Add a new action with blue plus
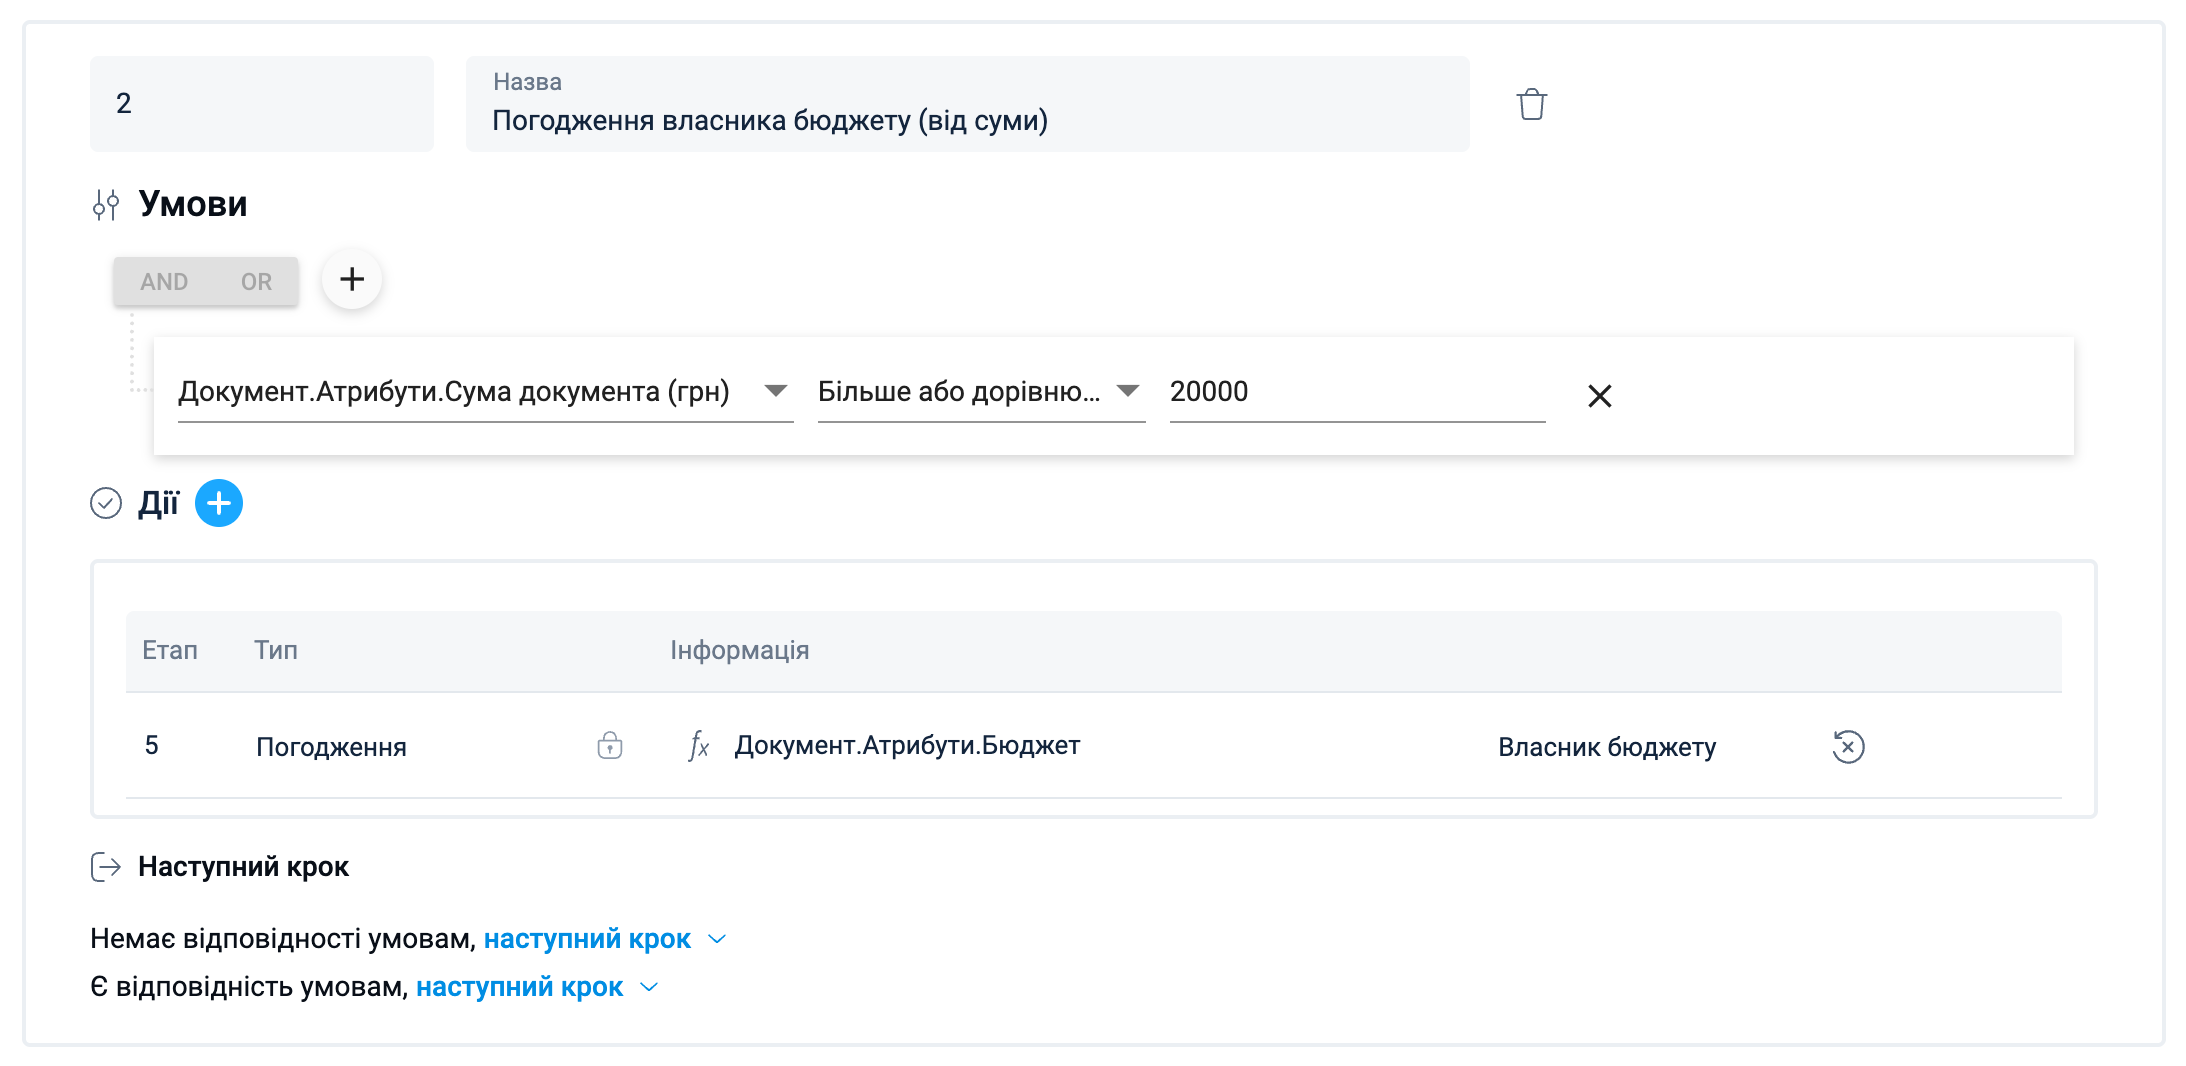 pos(219,503)
